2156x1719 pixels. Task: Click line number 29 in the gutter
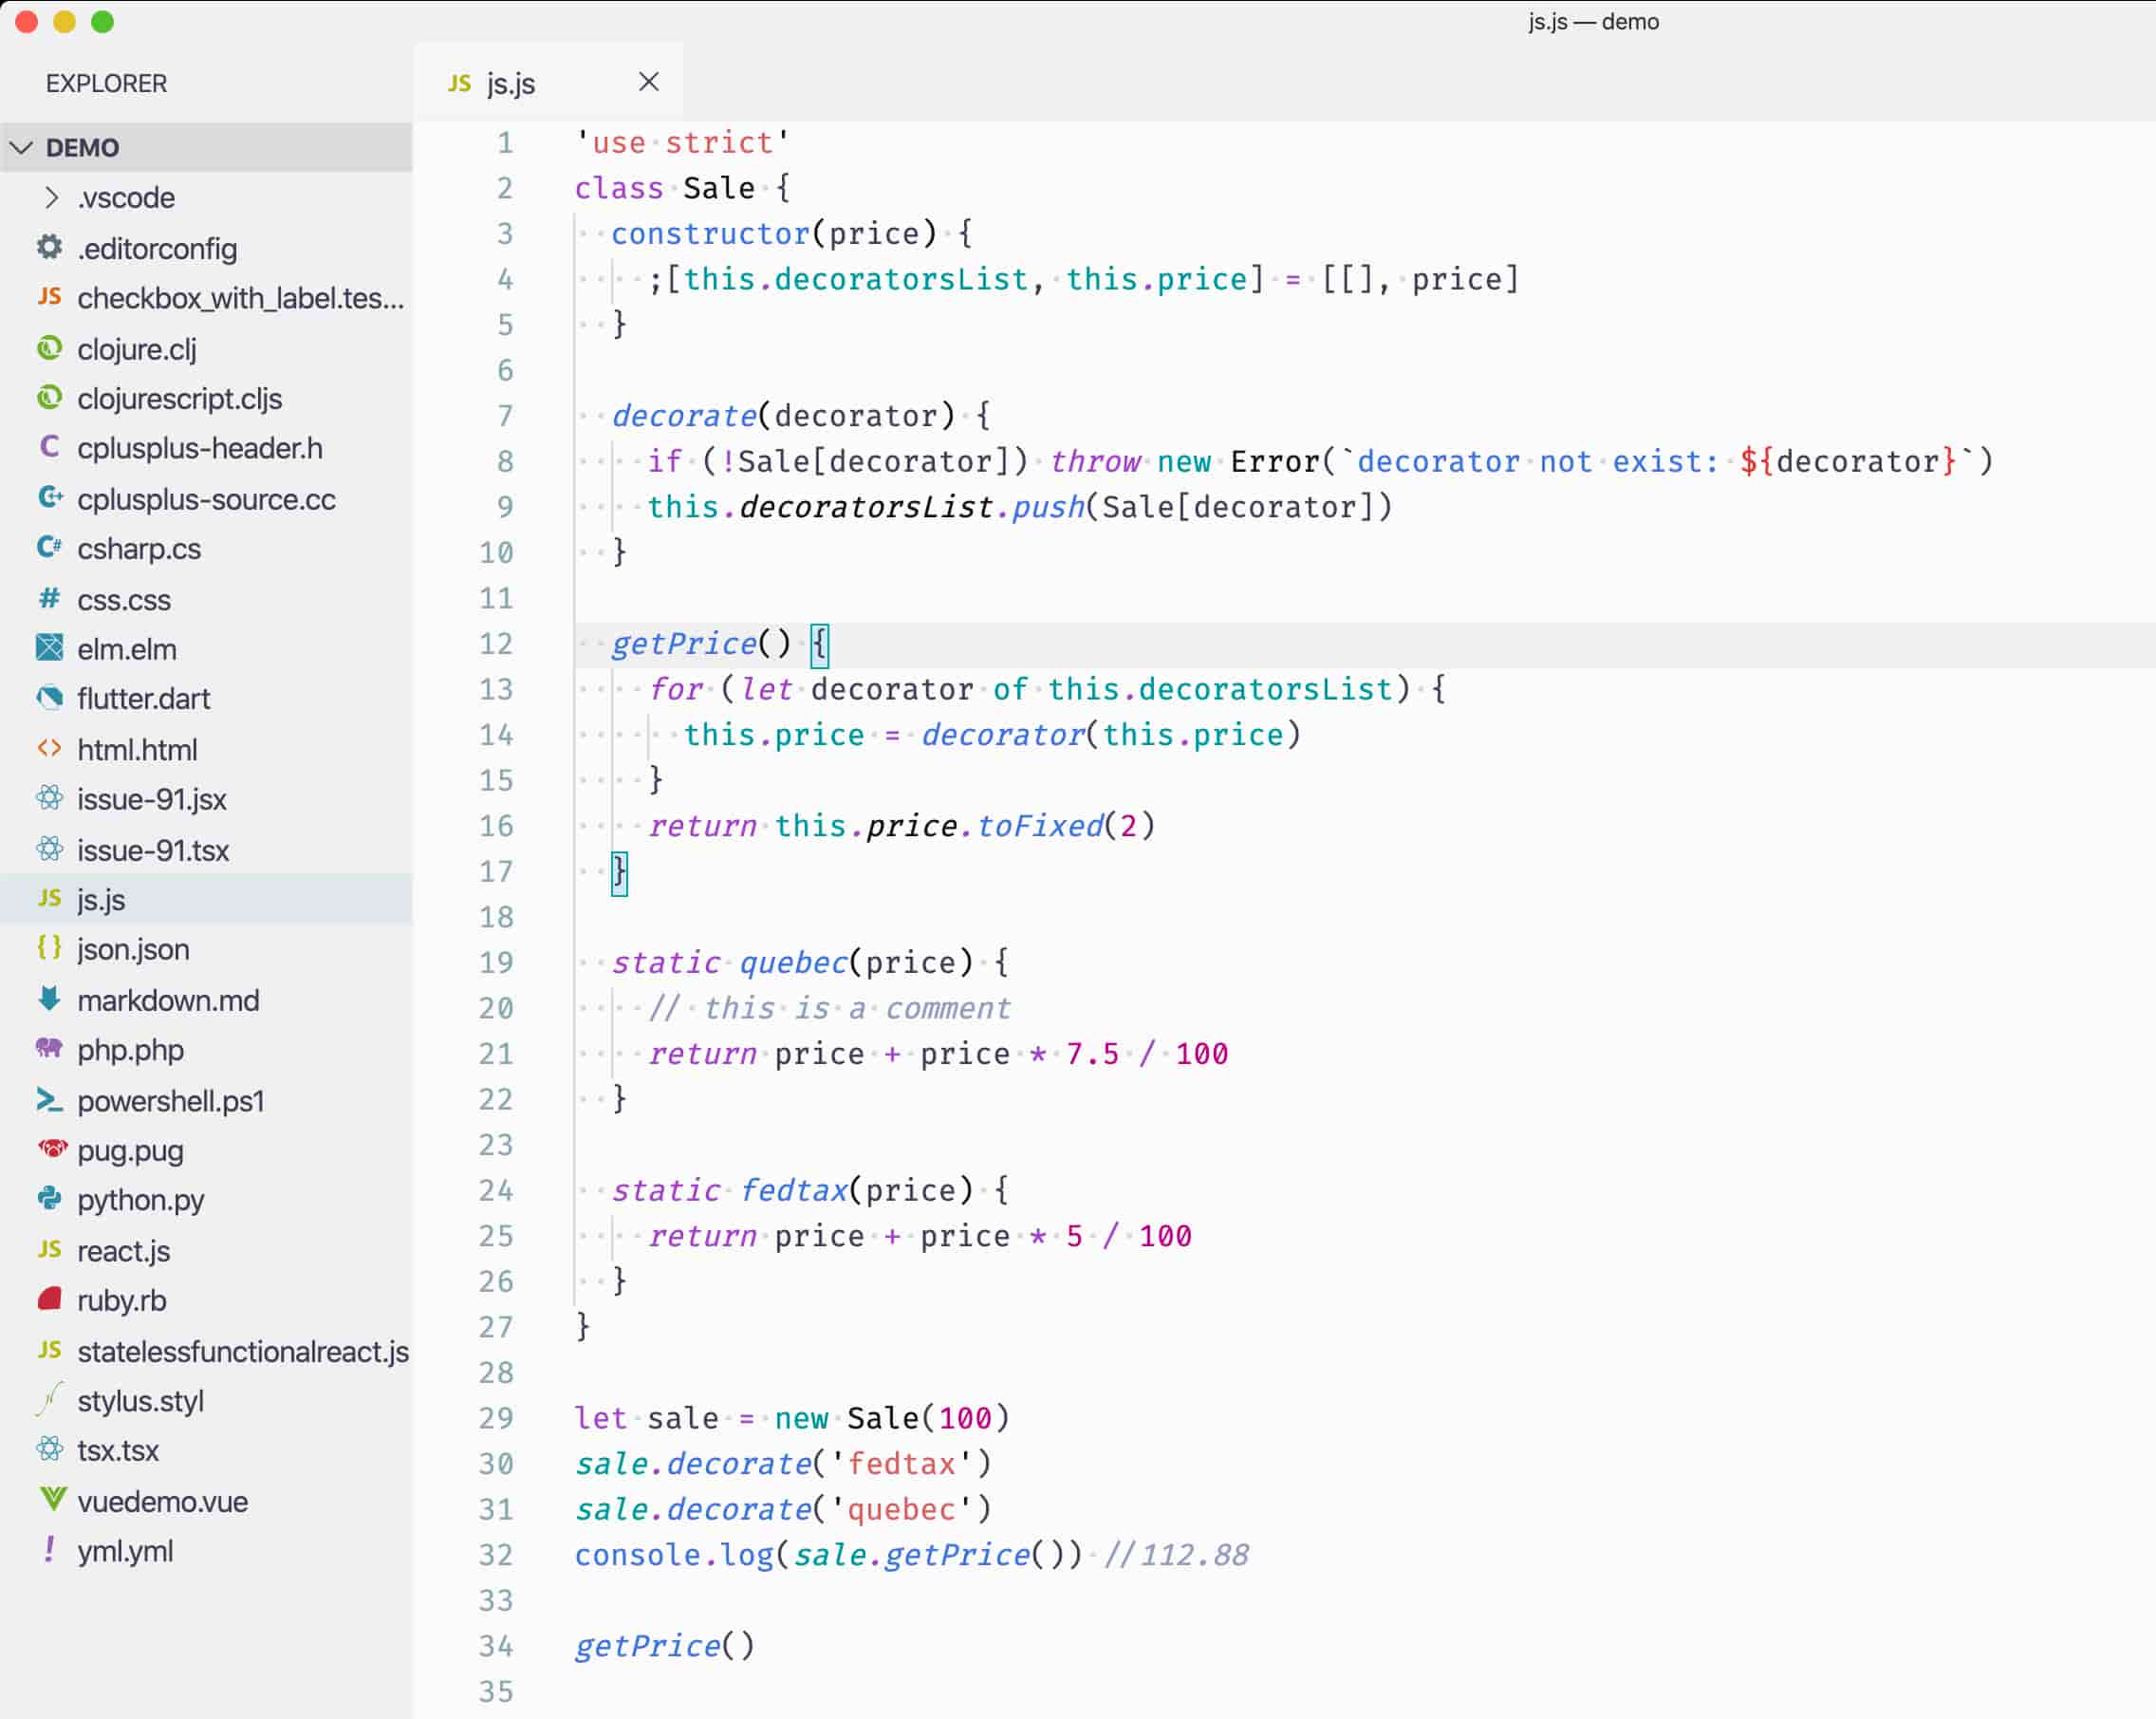(x=496, y=1418)
